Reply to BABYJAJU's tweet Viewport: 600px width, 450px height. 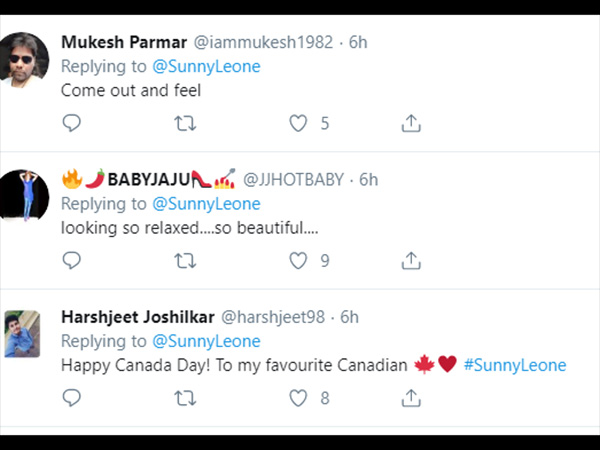72,261
